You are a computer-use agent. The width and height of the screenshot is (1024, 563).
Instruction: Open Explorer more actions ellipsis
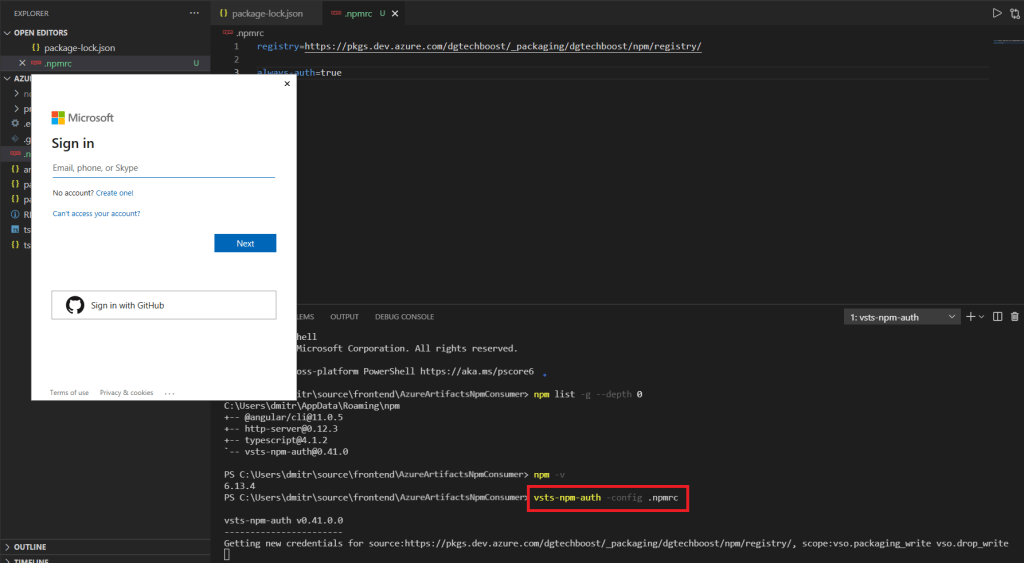(194, 13)
